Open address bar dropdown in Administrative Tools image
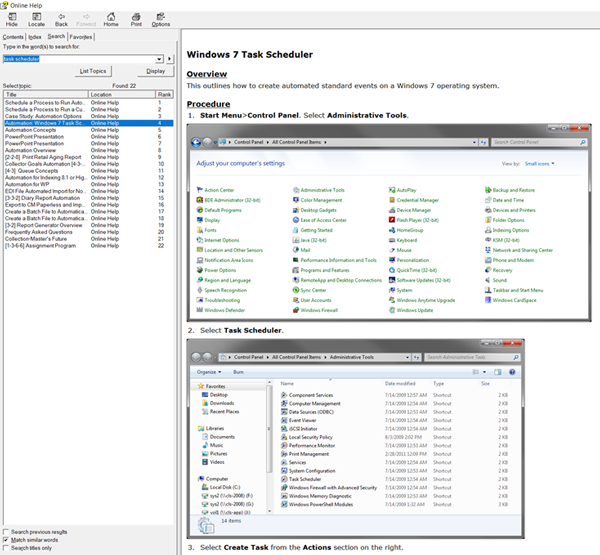Screen dimensions: 600x555 tap(408, 357)
